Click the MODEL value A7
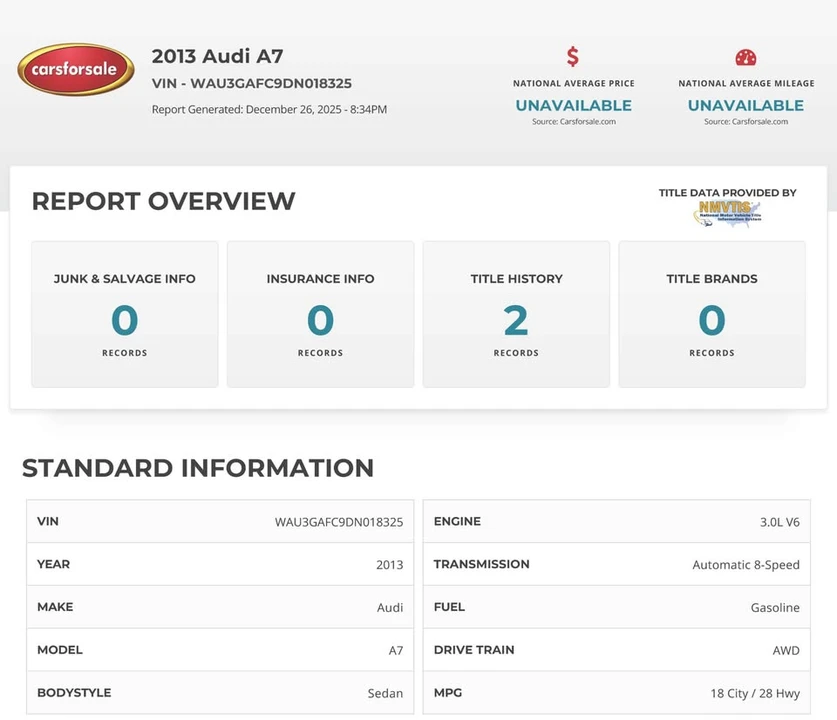The width and height of the screenshot is (837, 720). pyautogui.click(x=396, y=650)
